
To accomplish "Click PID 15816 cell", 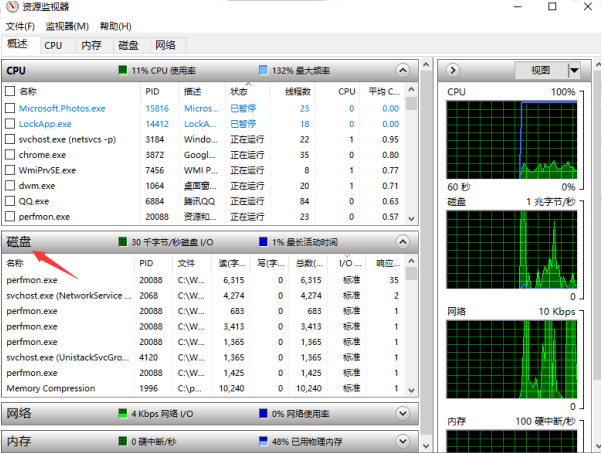I will click(x=157, y=108).
